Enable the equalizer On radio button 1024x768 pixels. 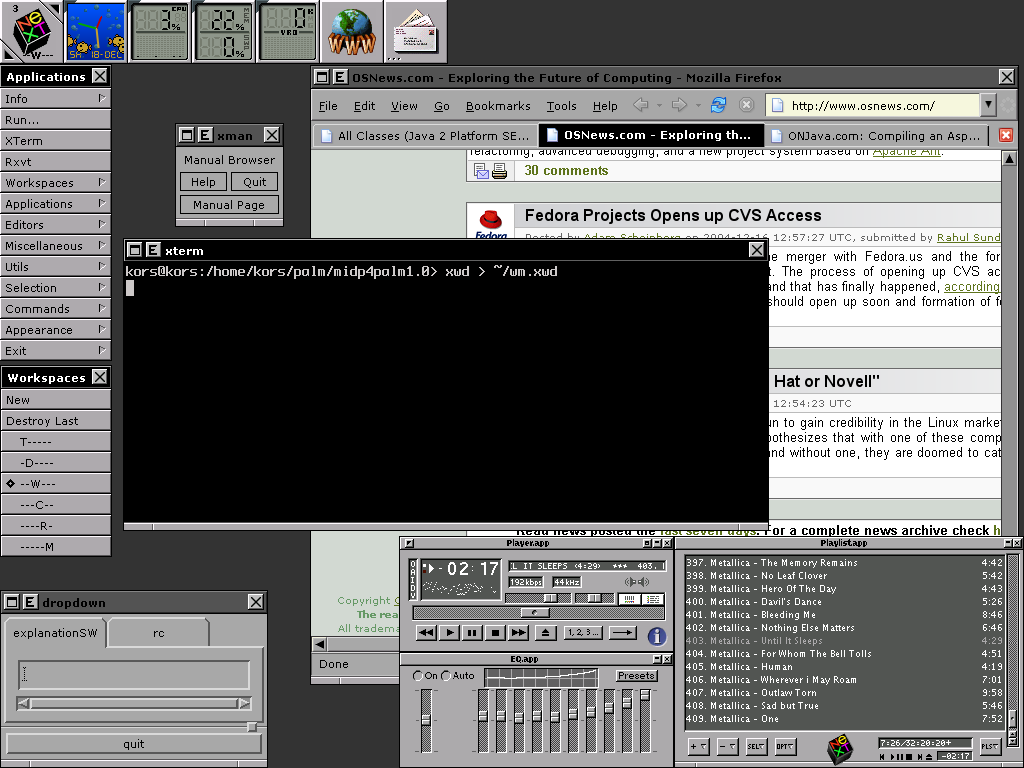coord(418,675)
